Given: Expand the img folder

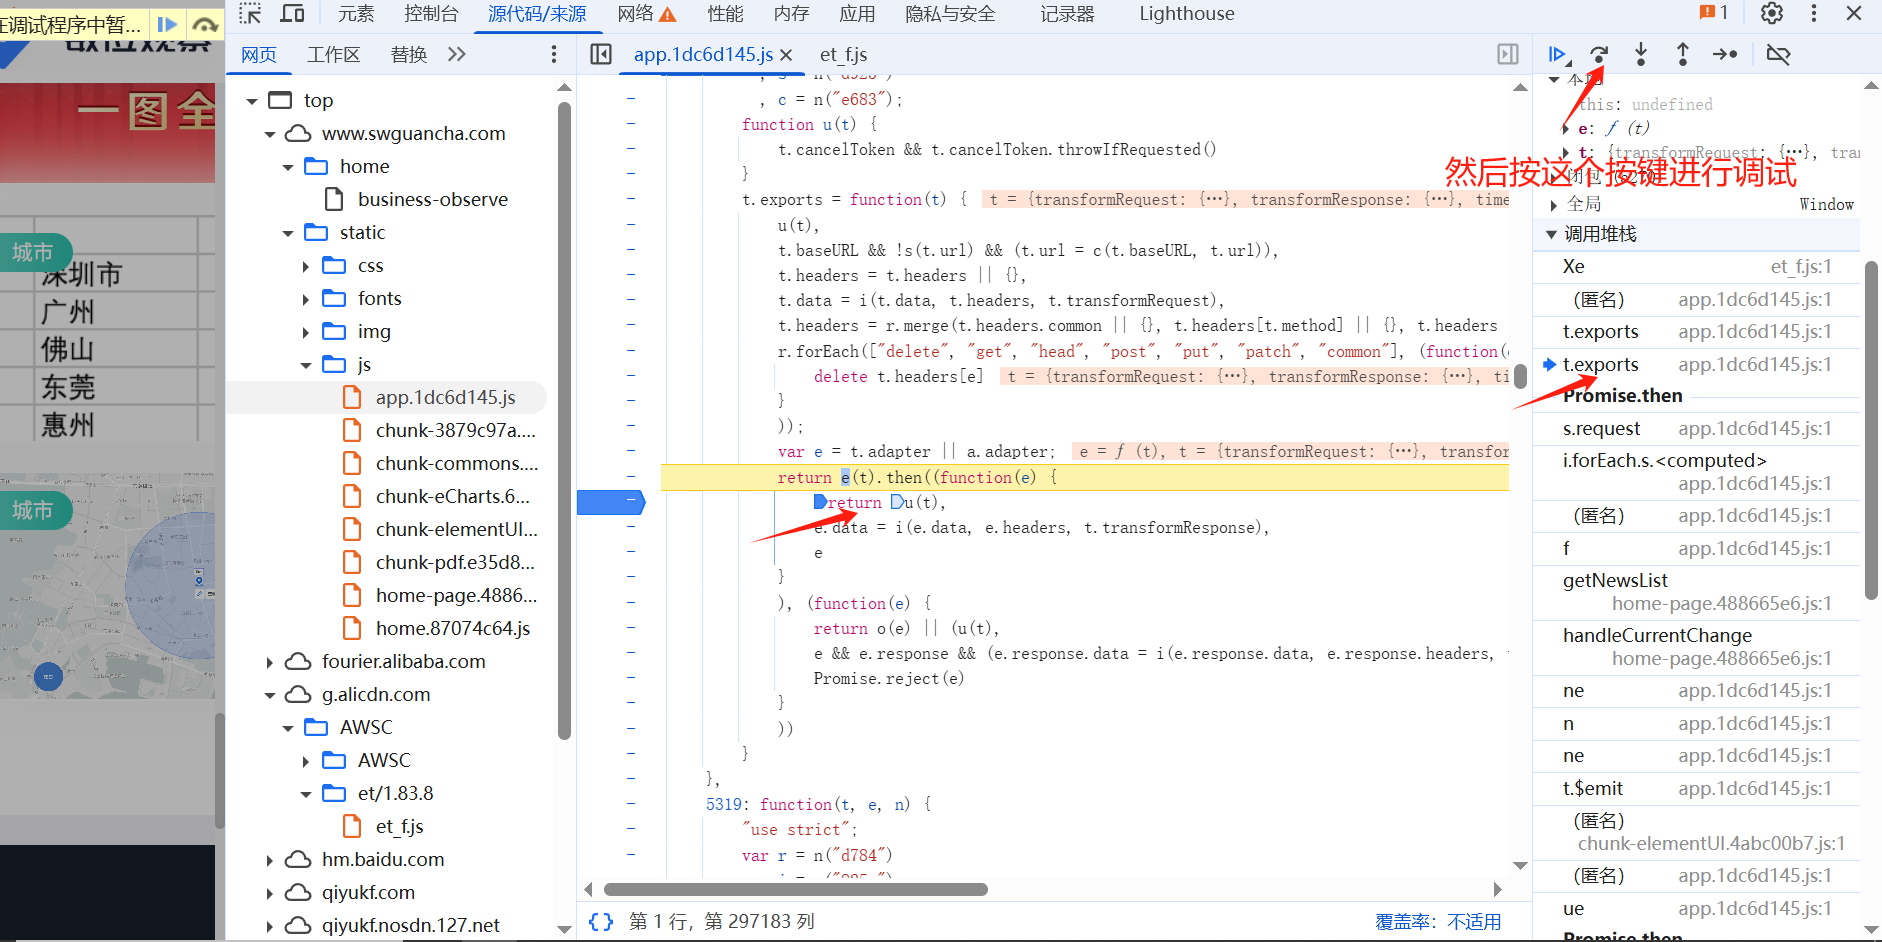Looking at the screenshot, I should click(306, 332).
